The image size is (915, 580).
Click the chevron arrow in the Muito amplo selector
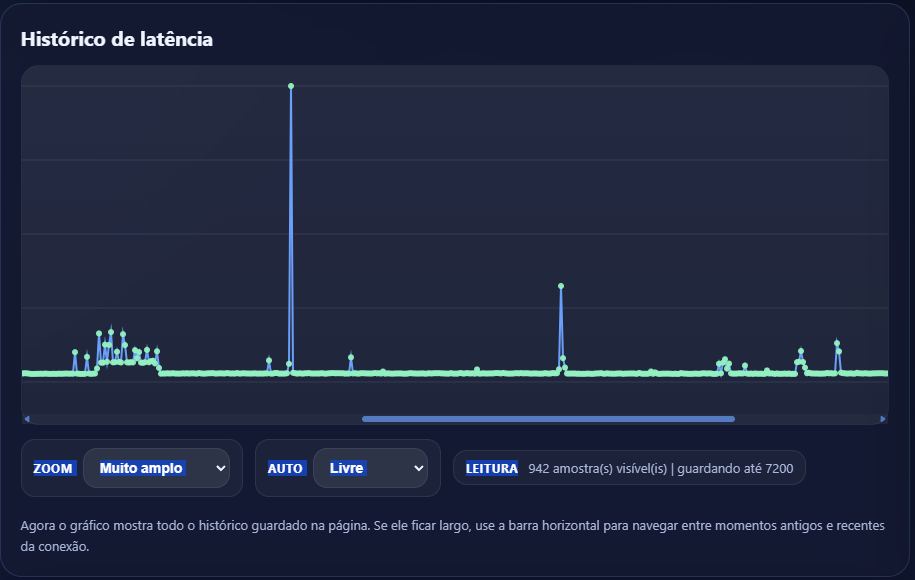point(221,468)
